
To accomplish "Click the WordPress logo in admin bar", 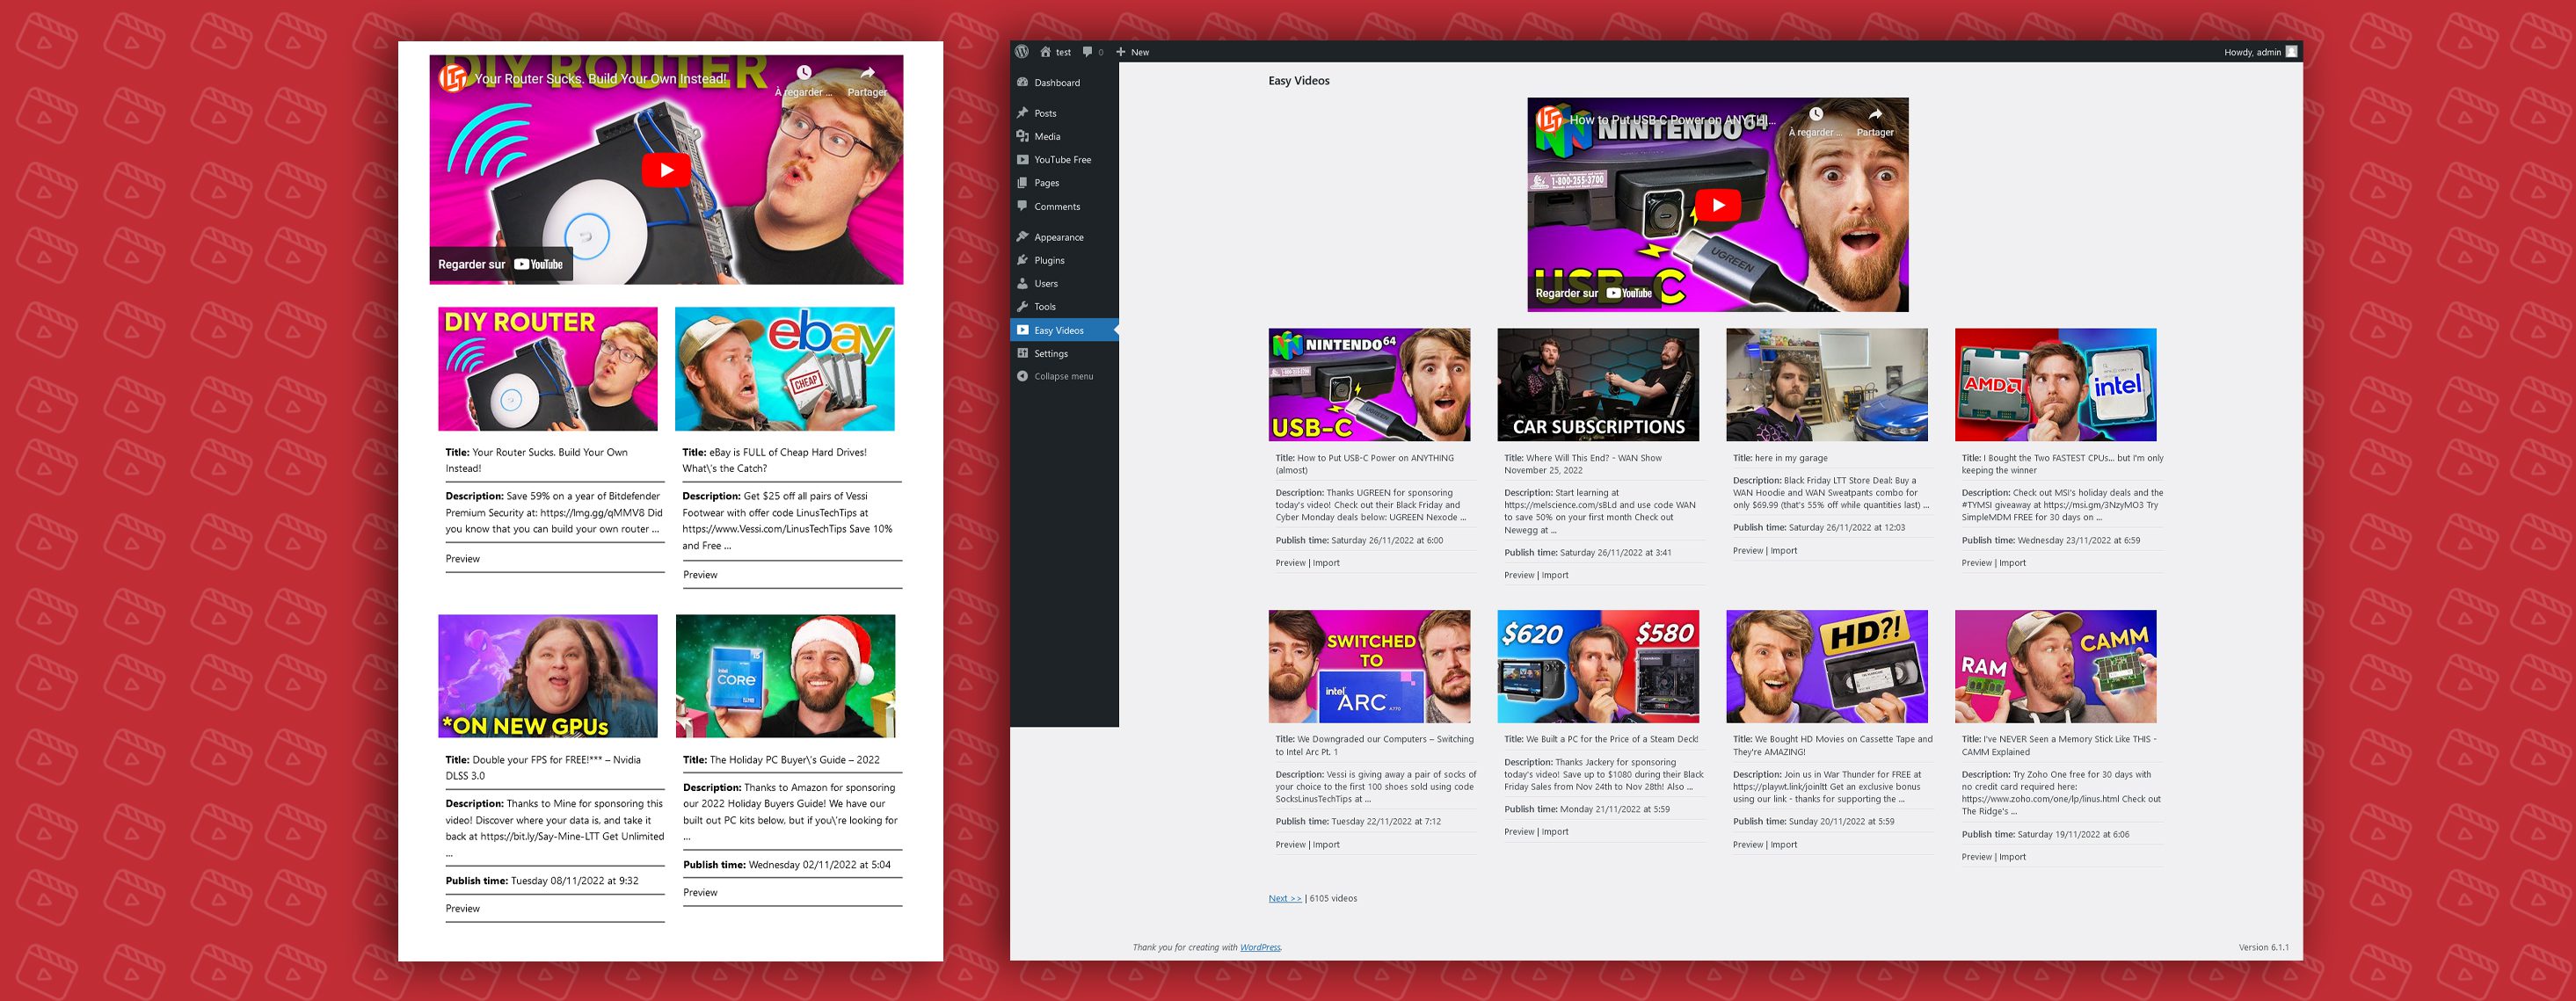I will [1021, 51].
